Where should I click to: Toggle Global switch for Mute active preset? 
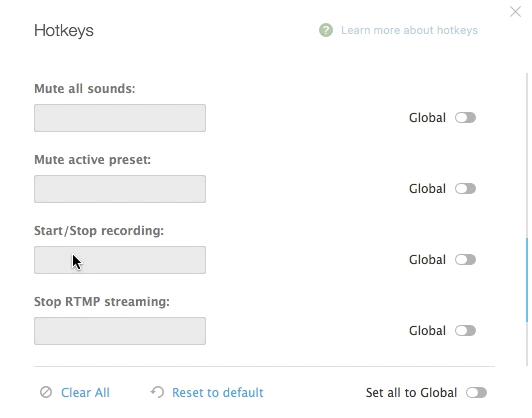tap(466, 189)
